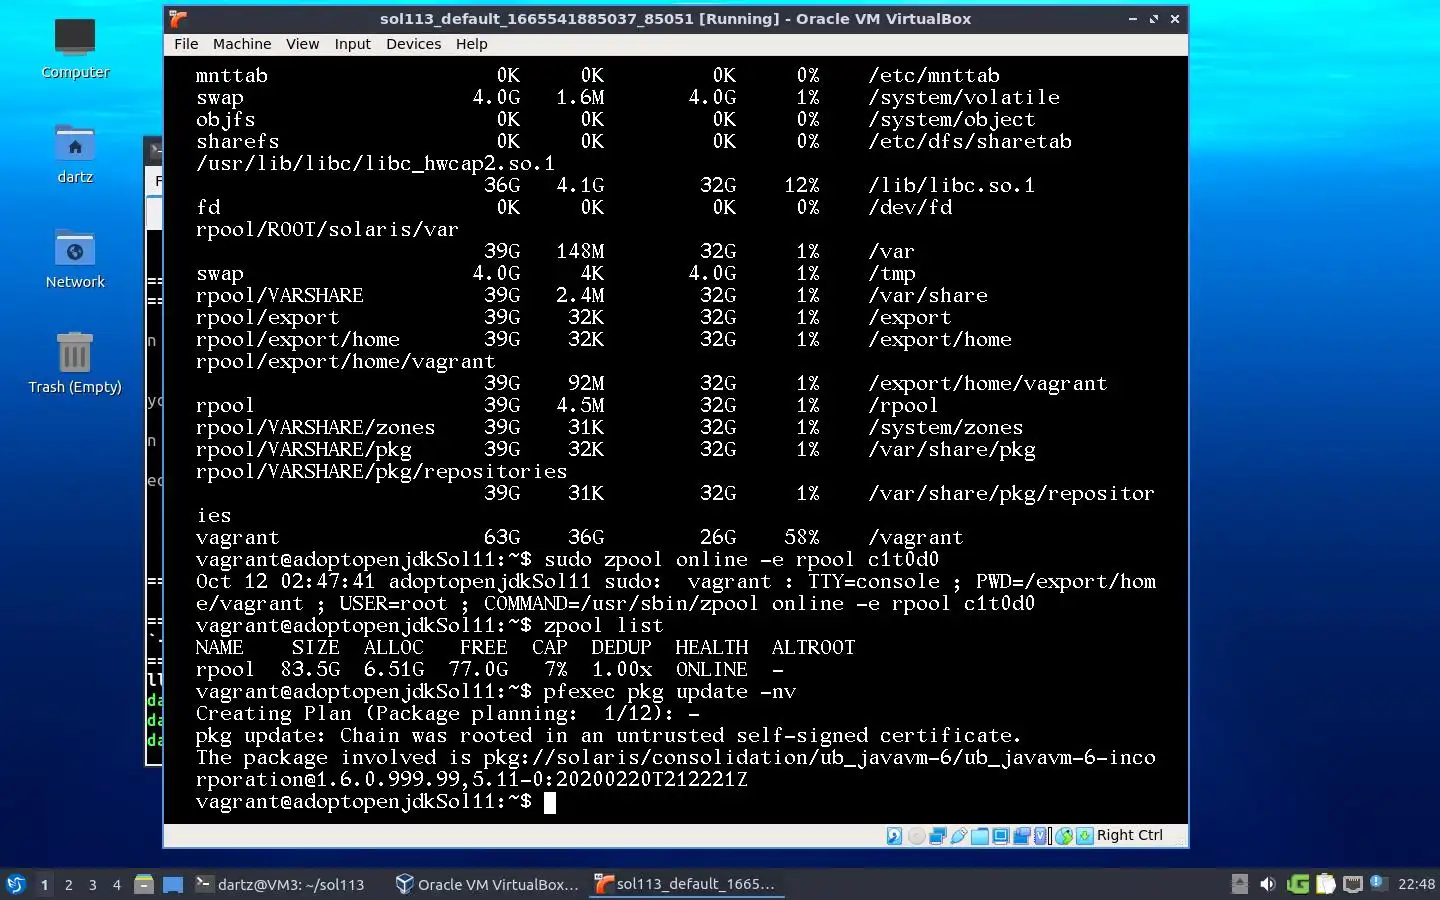Click the hard disk activity status icon
This screenshot has height=900, width=1440.
(x=894, y=836)
